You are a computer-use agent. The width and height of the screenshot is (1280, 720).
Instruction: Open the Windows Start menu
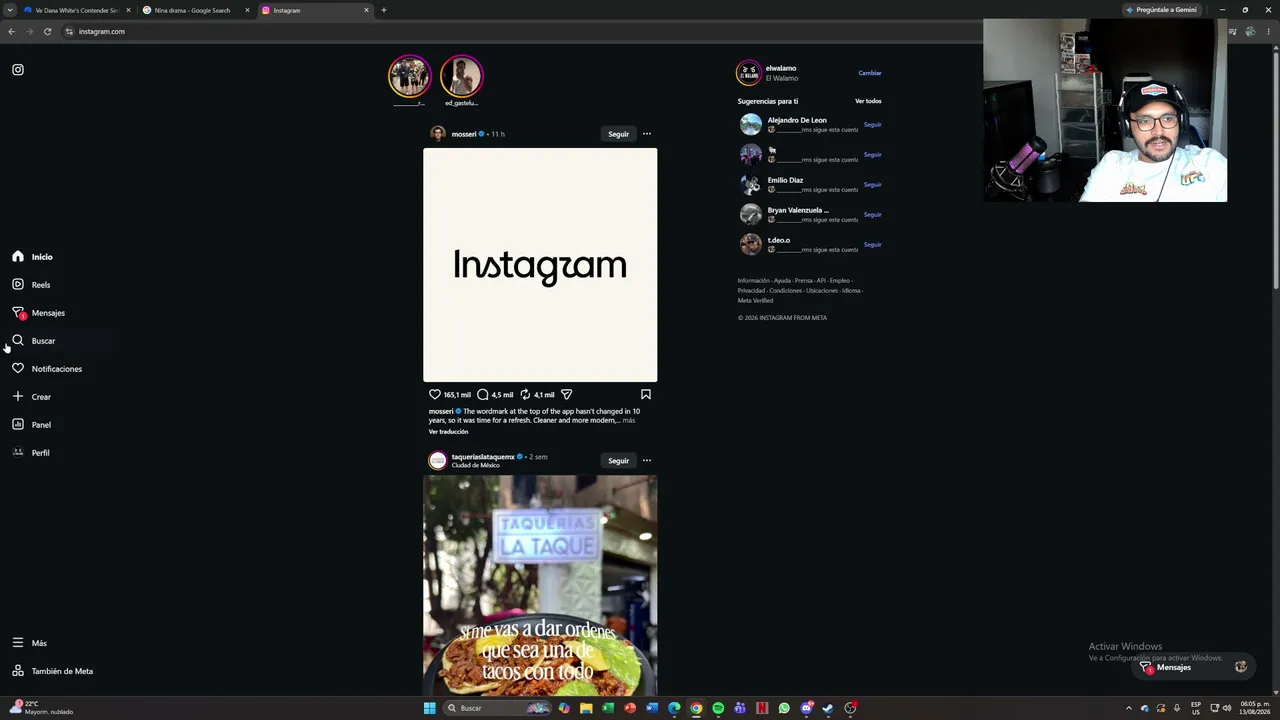pyautogui.click(x=430, y=708)
